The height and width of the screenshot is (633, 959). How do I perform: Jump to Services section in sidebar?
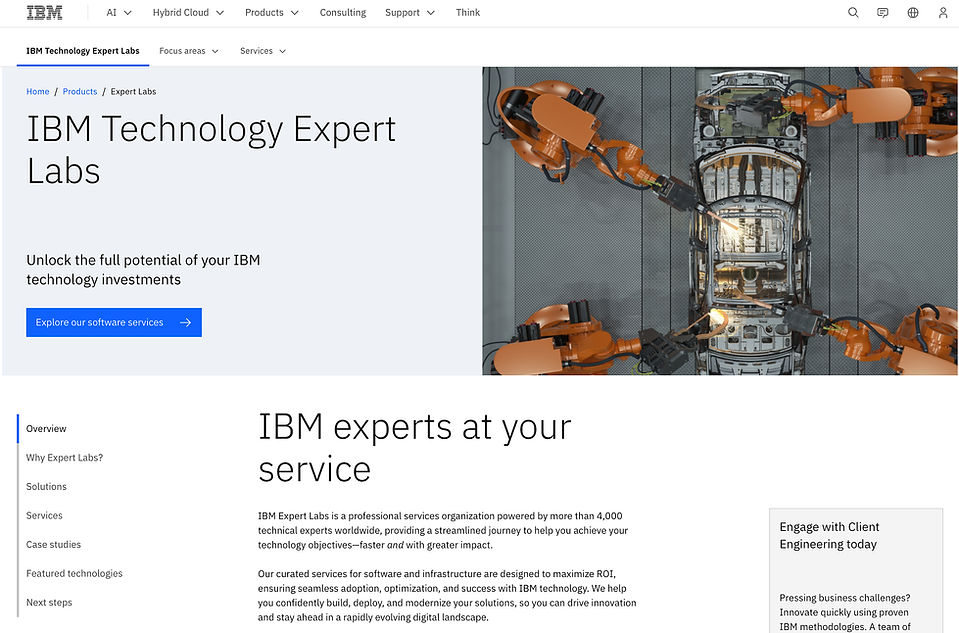pos(44,516)
